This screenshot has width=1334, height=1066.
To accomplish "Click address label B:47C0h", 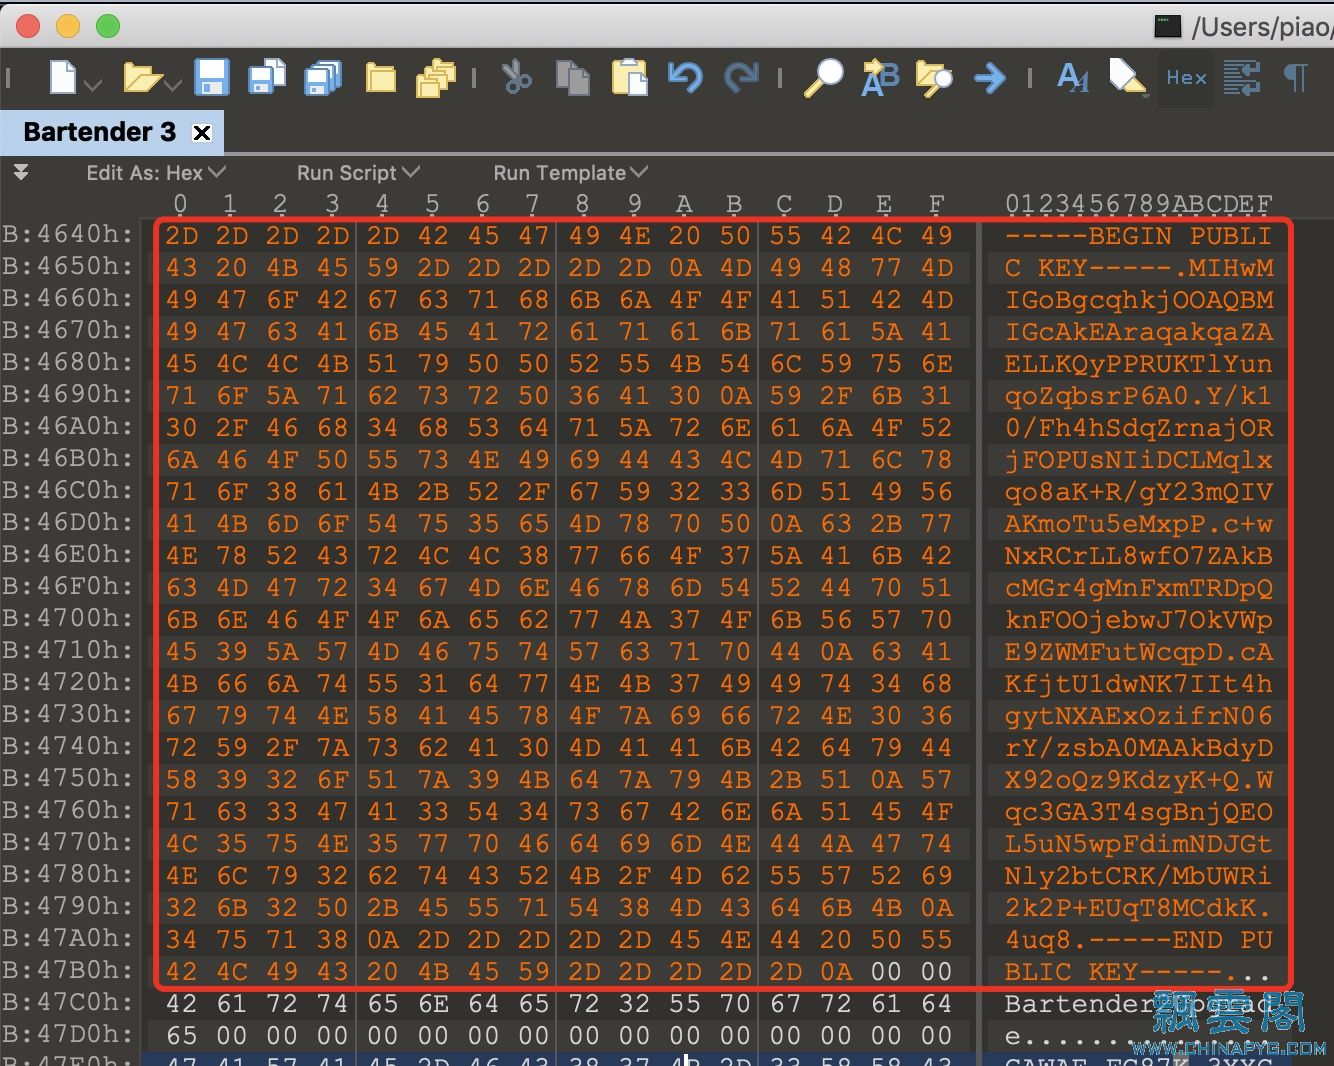I will (68, 1003).
